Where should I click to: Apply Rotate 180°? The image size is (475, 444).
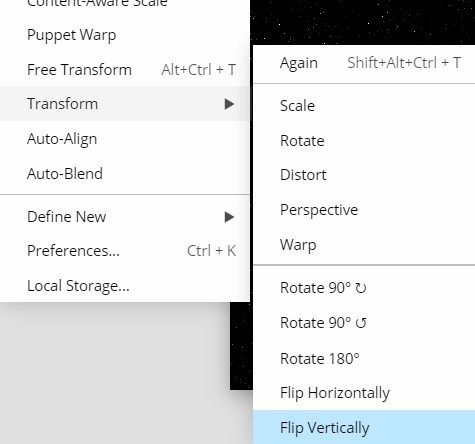pos(364,358)
